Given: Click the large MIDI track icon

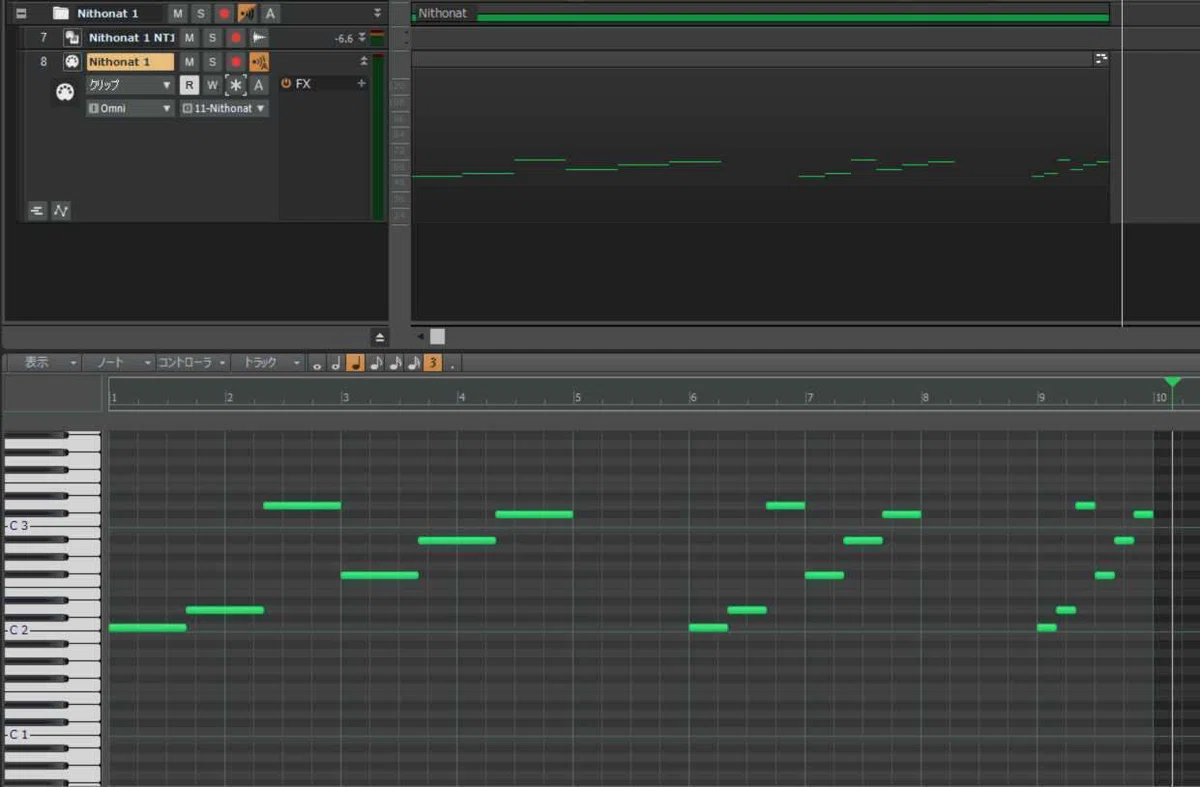Looking at the screenshot, I should pyautogui.click(x=65, y=93).
